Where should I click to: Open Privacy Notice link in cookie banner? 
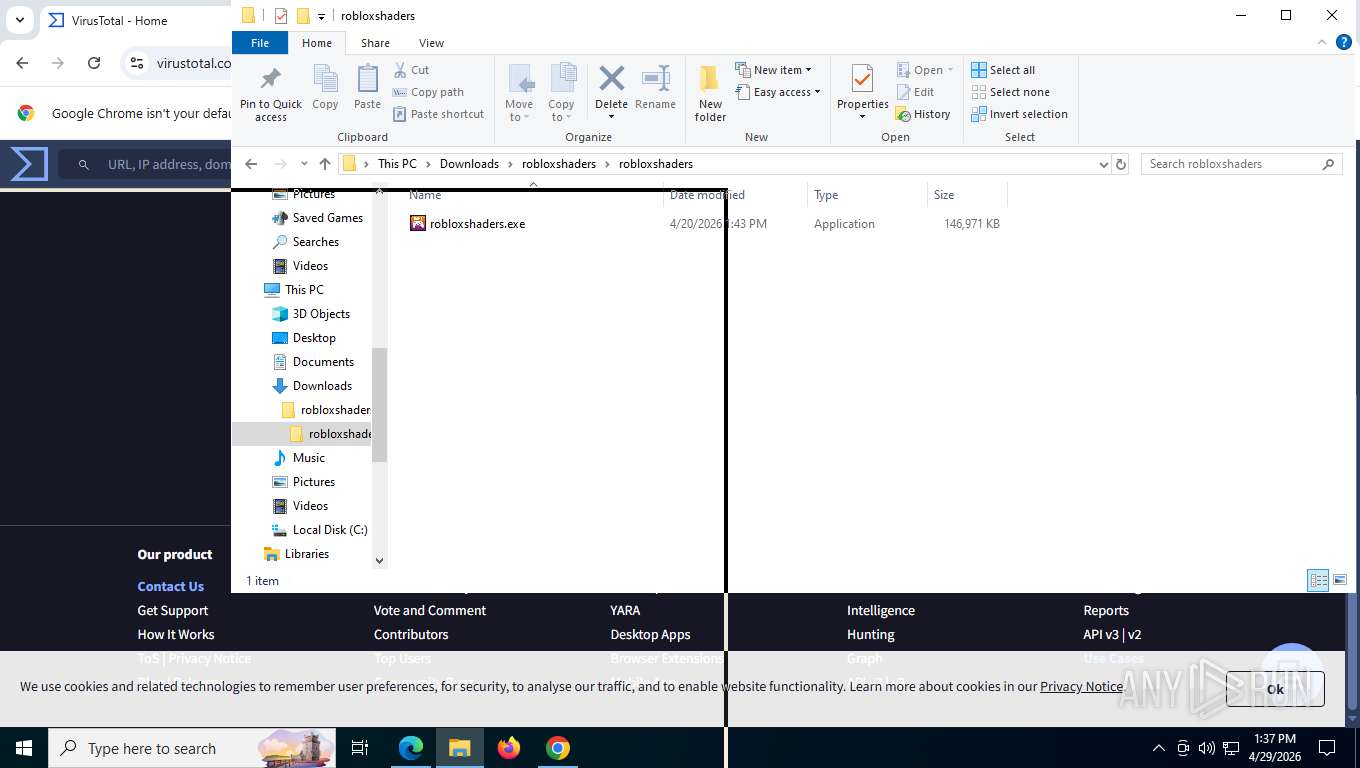click(x=1081, y=686)
